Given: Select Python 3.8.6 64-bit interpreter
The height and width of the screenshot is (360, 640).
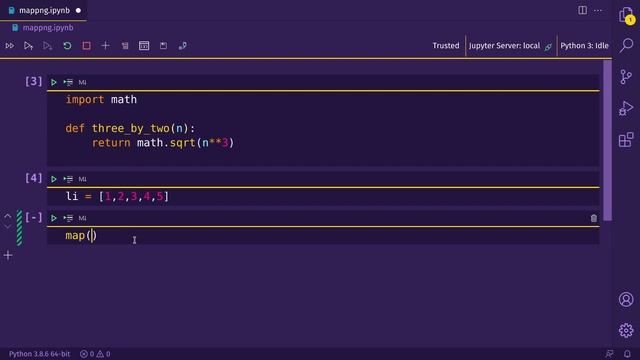Looking at the screenshot, I should [39, 354].
